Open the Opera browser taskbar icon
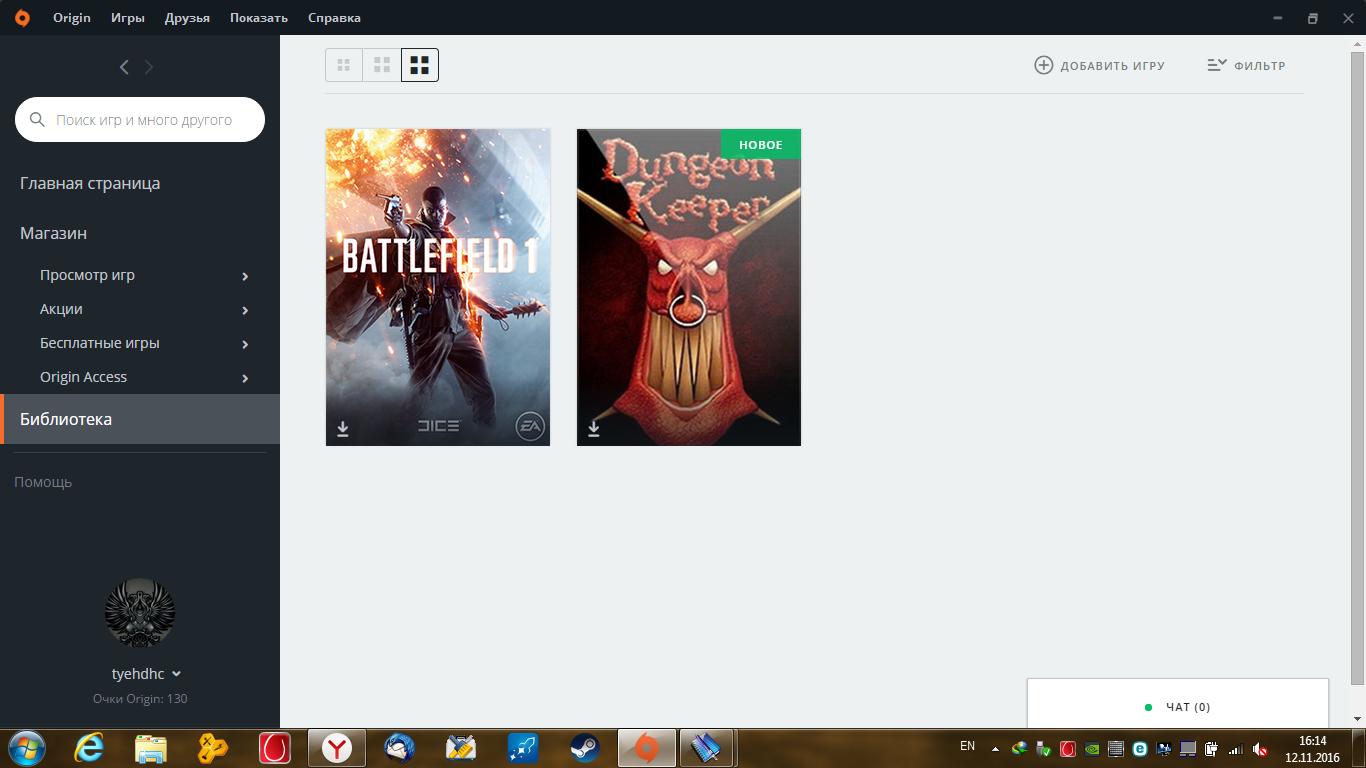The image size is (1366, 768). [x=275, y=748]
